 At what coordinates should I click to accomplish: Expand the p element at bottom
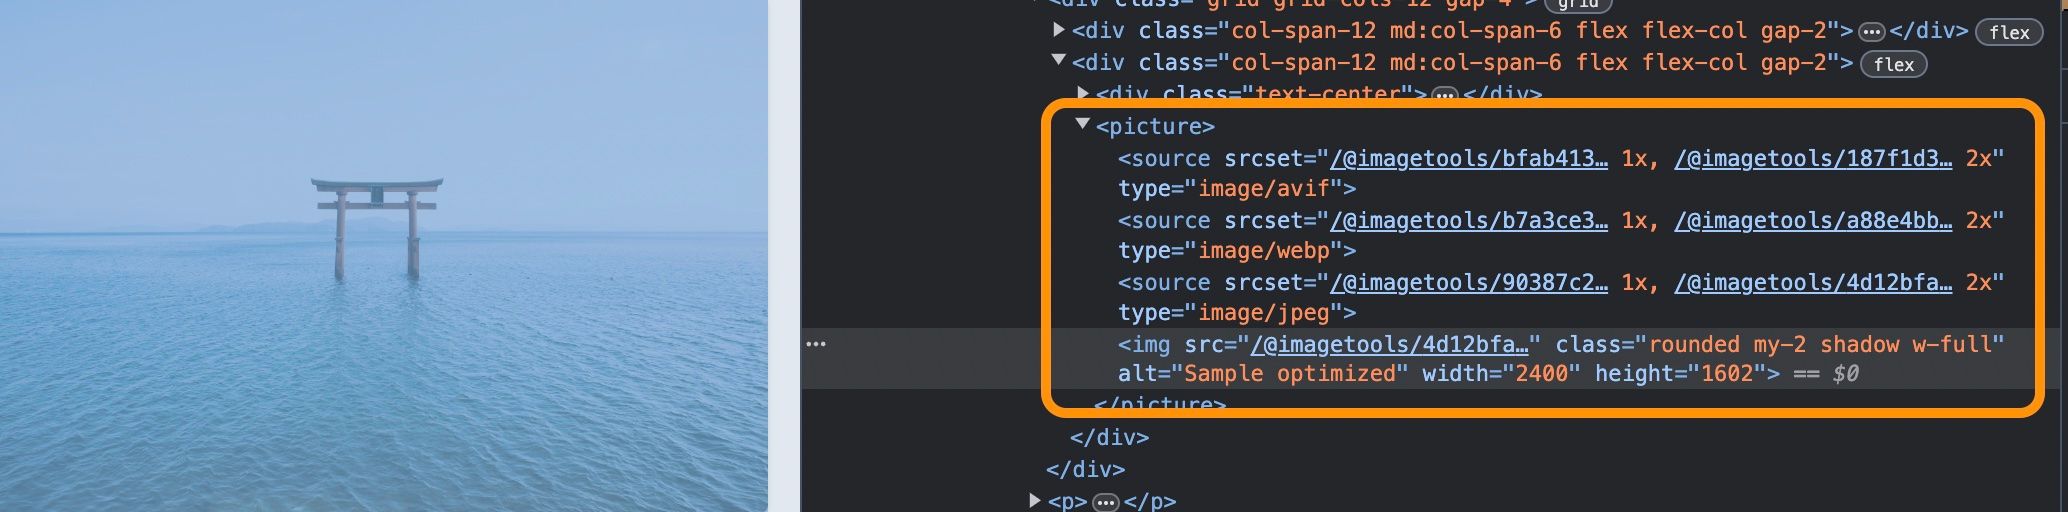coord(1035,499)
